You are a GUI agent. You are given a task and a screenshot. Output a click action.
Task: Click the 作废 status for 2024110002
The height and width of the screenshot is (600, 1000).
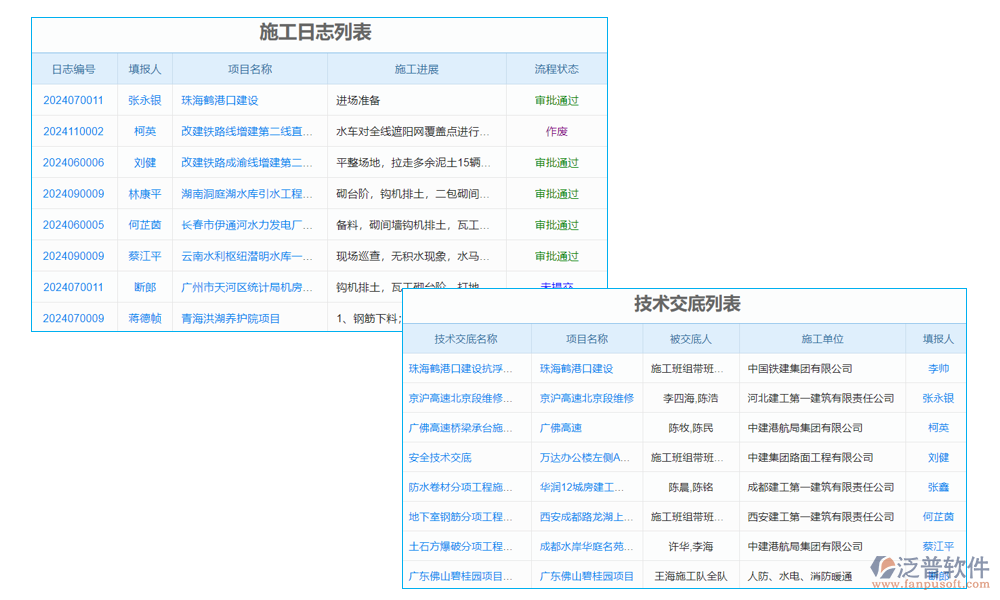pos(556,131)
